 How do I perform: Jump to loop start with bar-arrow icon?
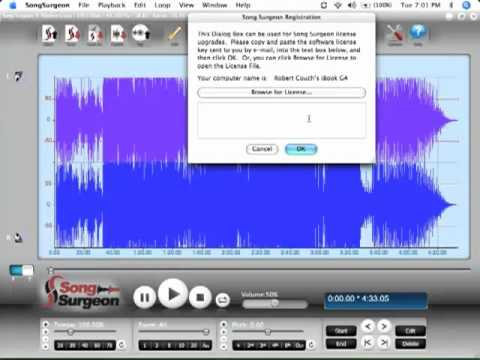tap(368, 342)
